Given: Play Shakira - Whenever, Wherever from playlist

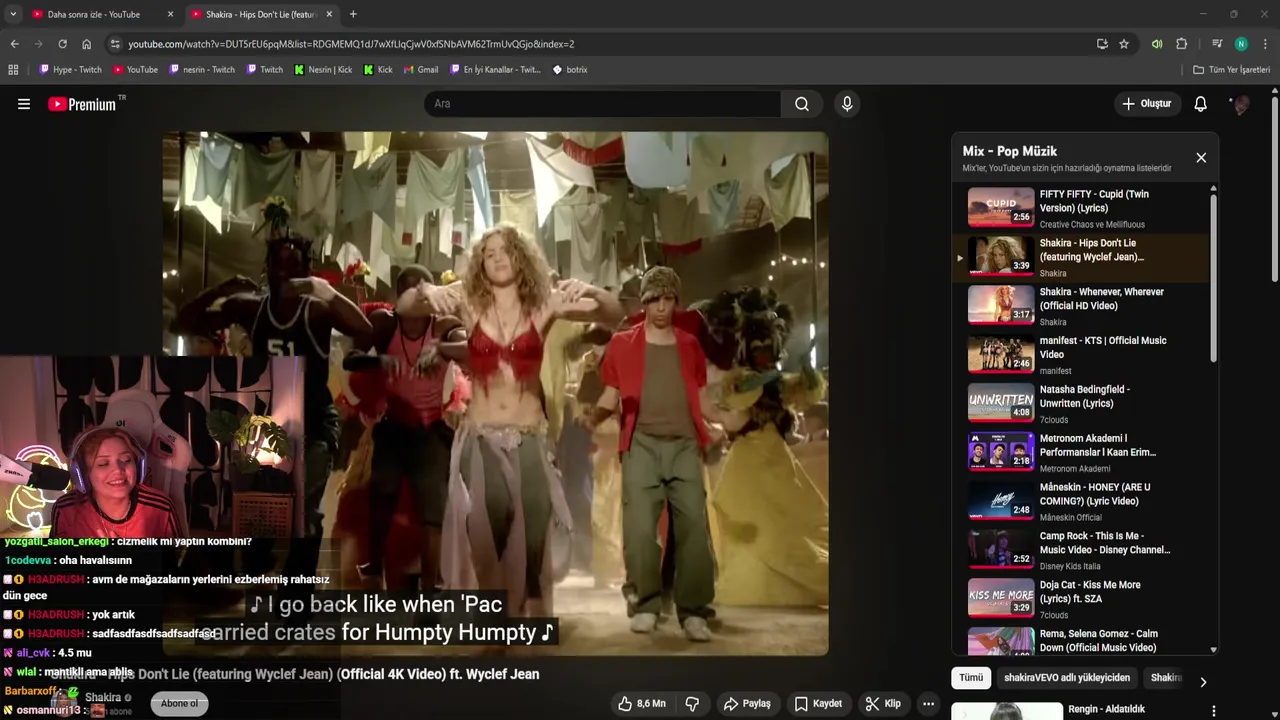Looking at the screenshot, I should (x=1080, y=306).
